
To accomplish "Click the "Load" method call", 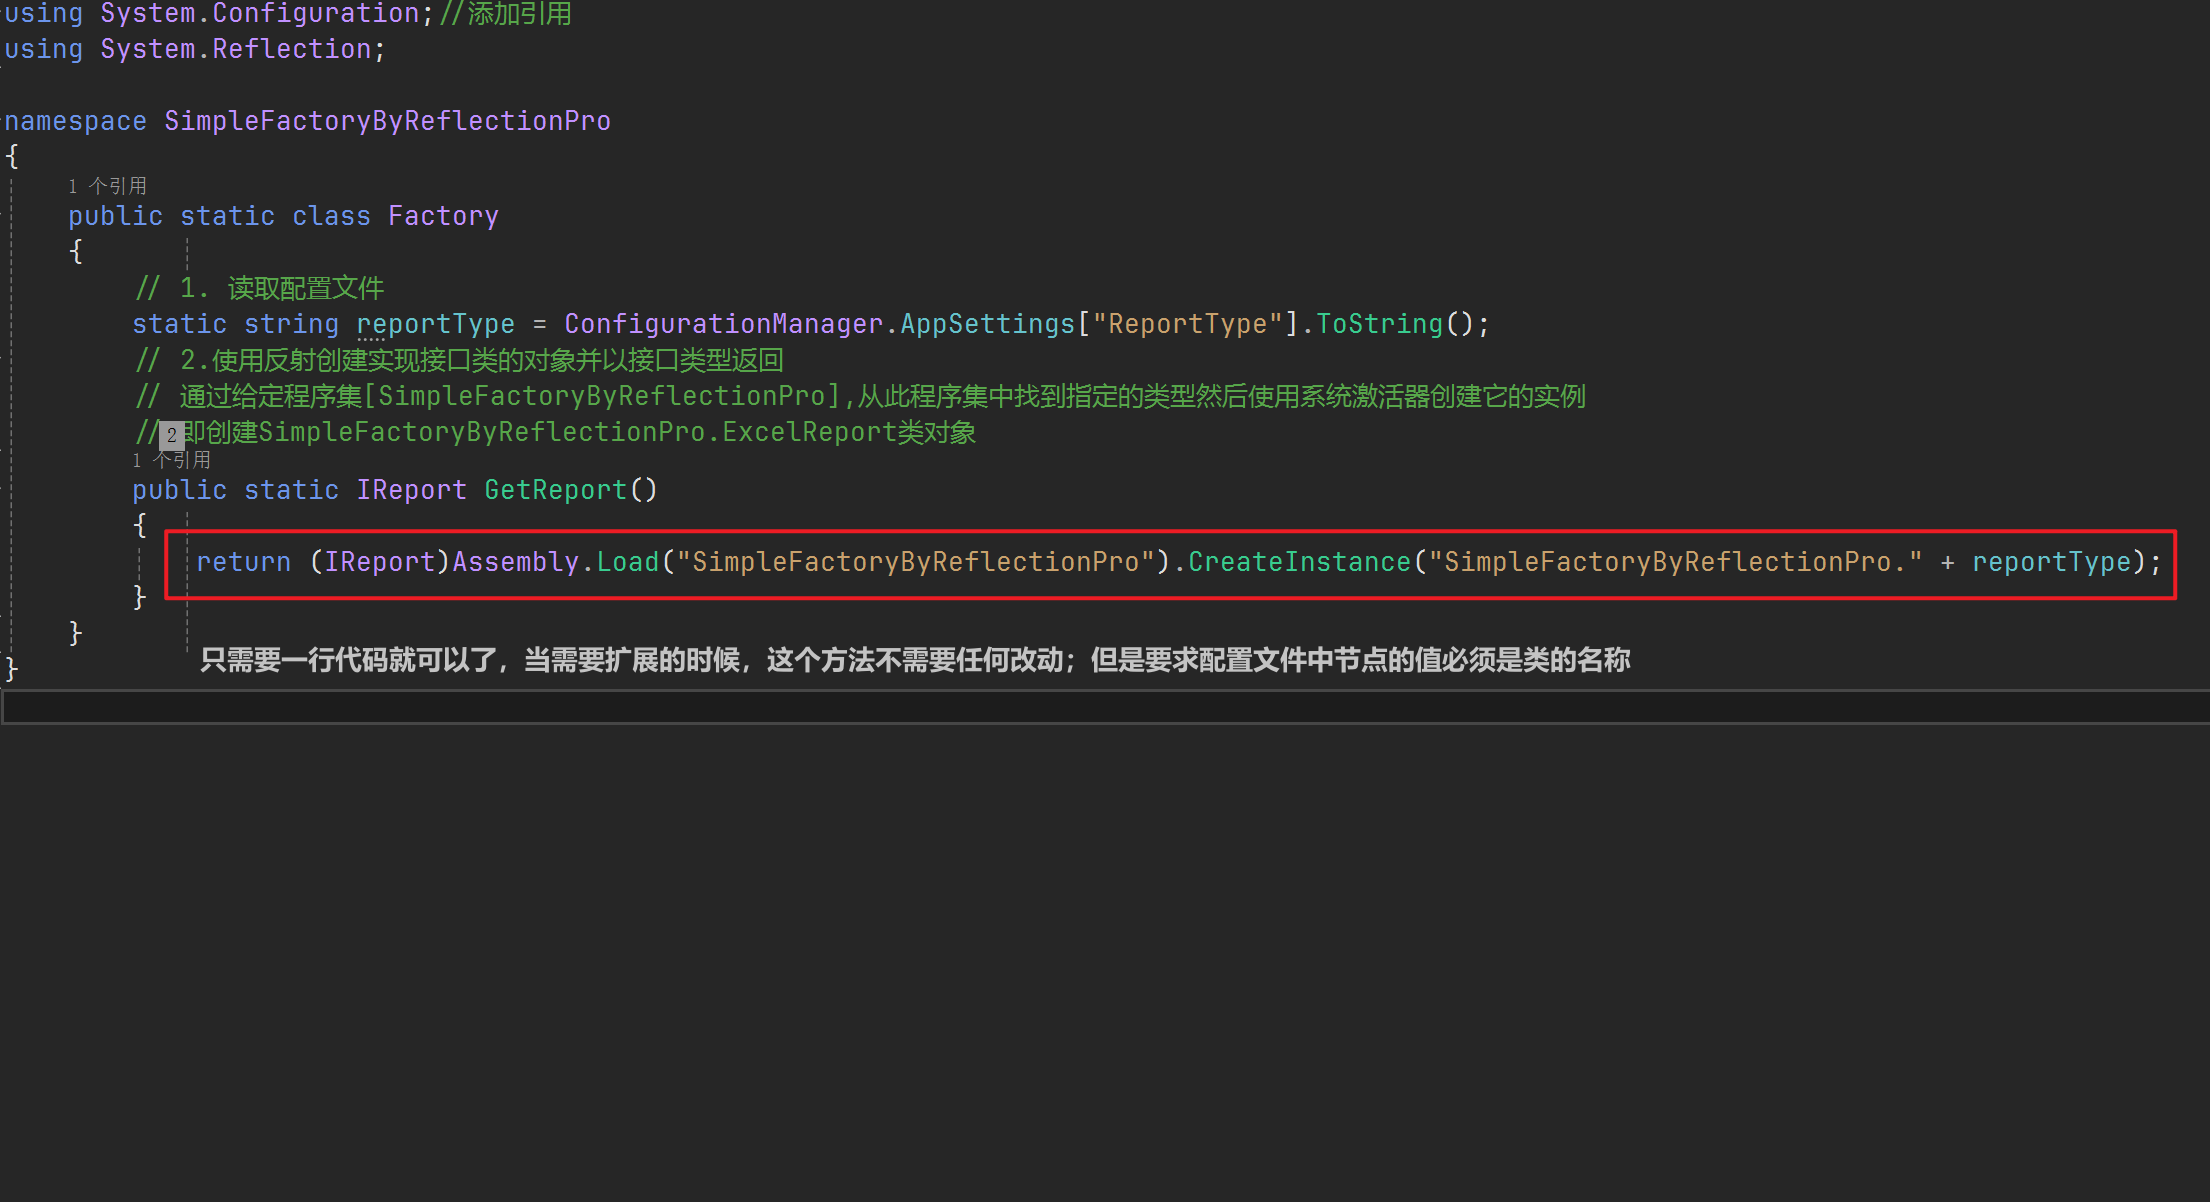I will (628, 562).
